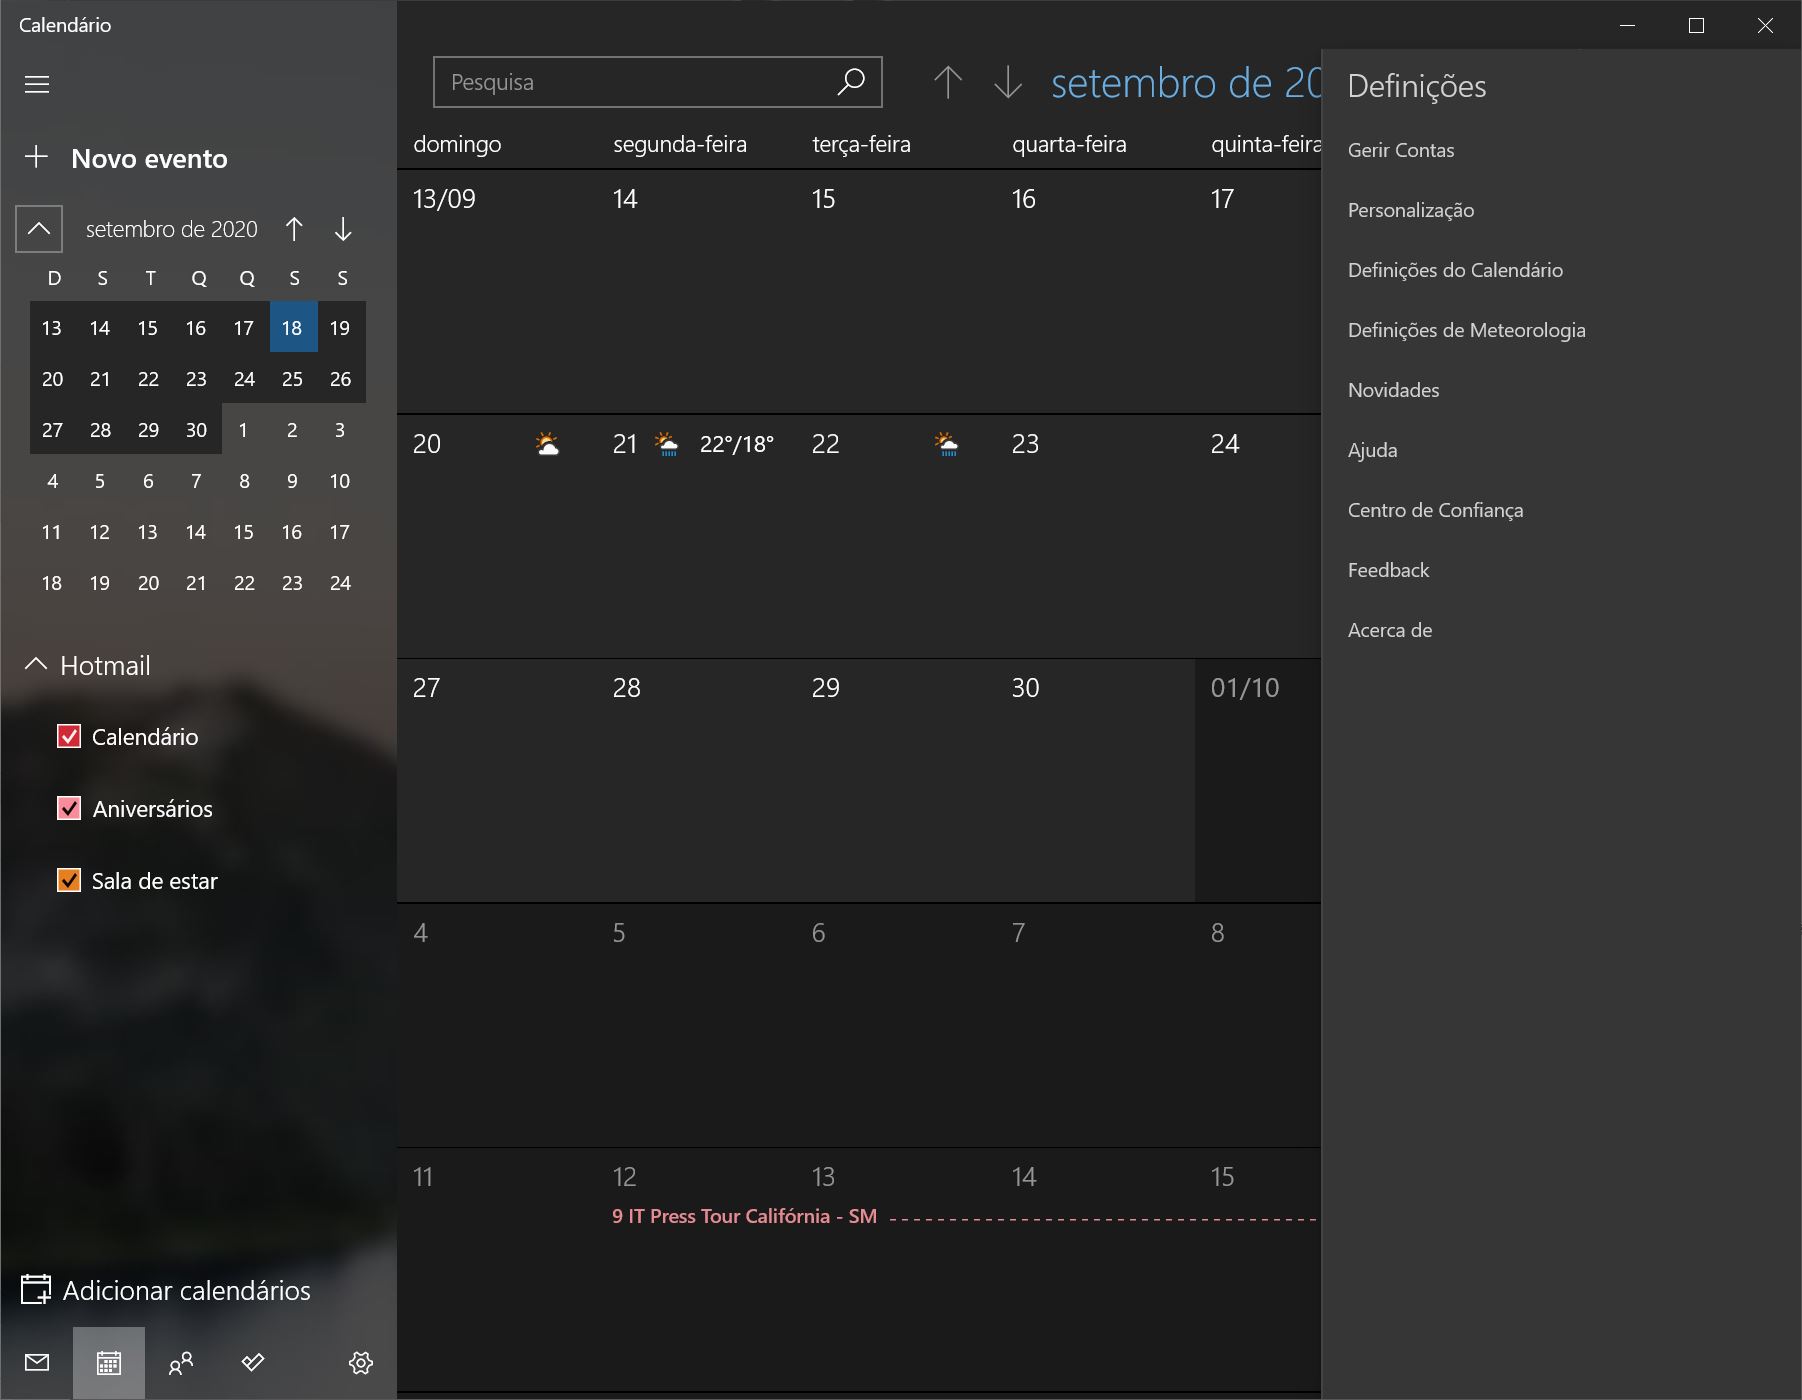
Task: Click 01/10 cell in month grid
Action: click(x=1258, y=780)
